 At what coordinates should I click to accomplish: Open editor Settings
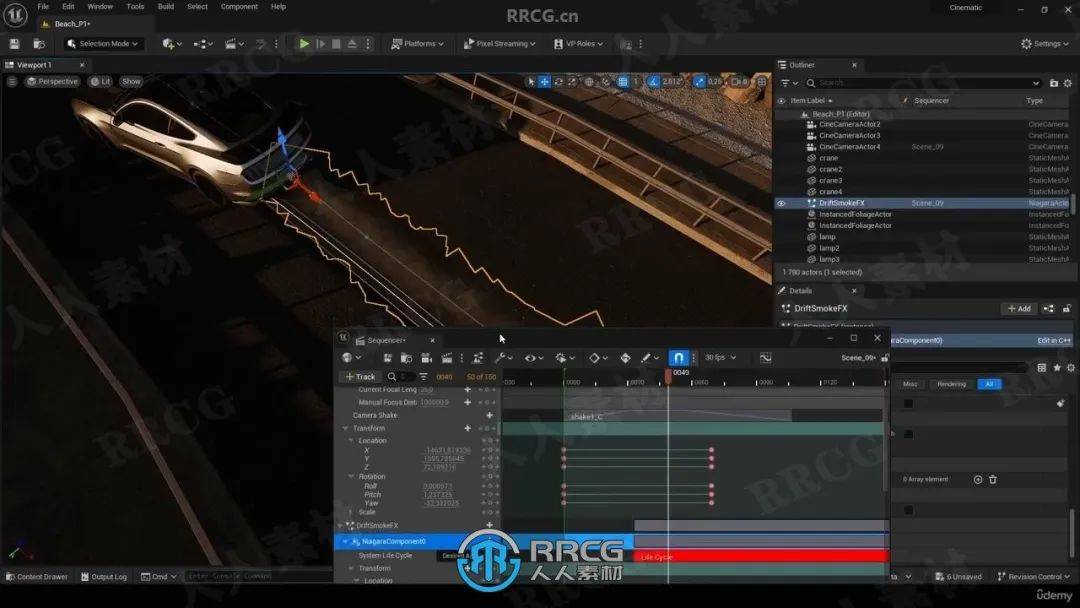(x=1044, y=43)
